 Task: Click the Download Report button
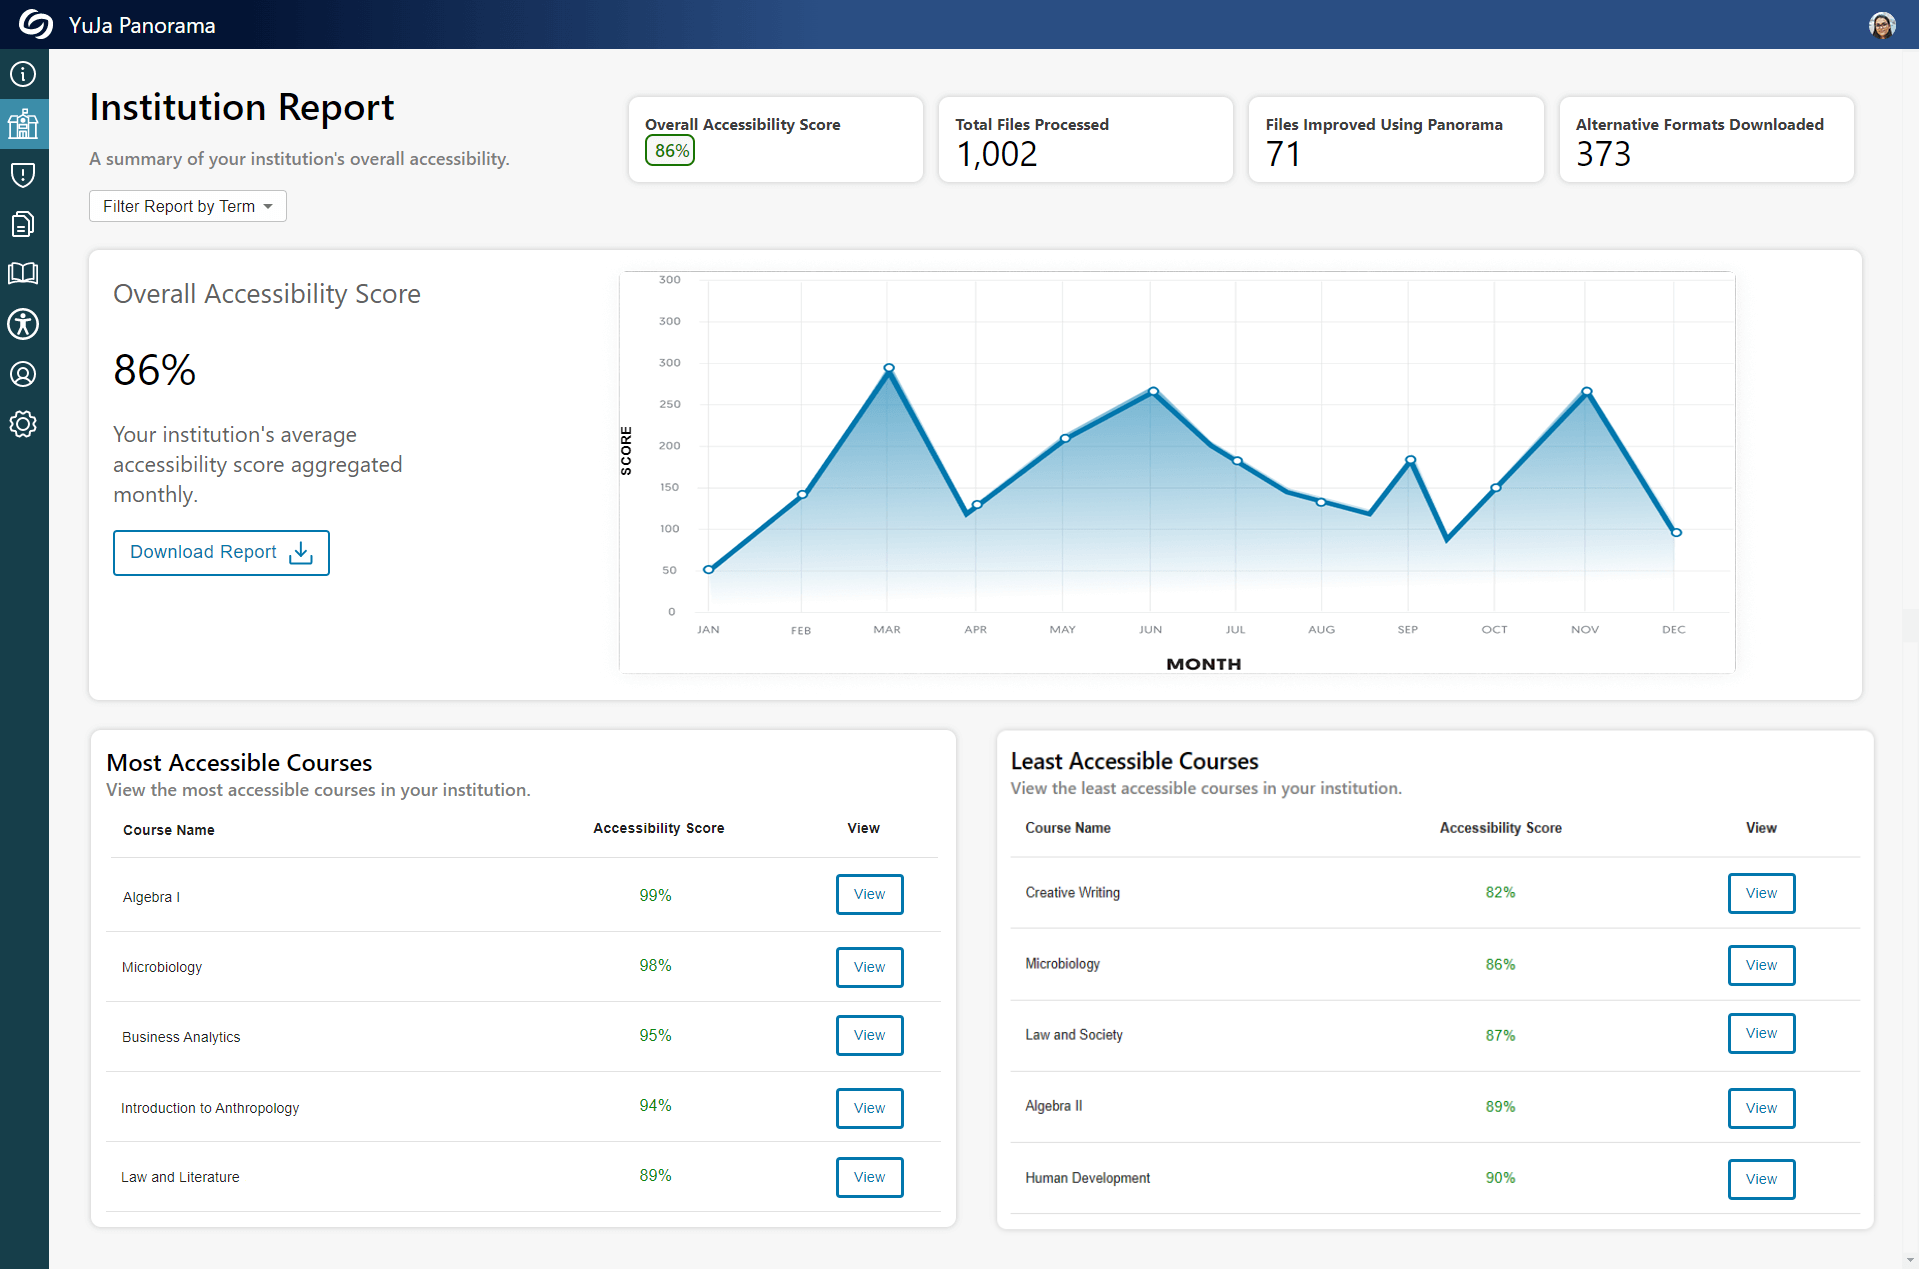(221, 553)
